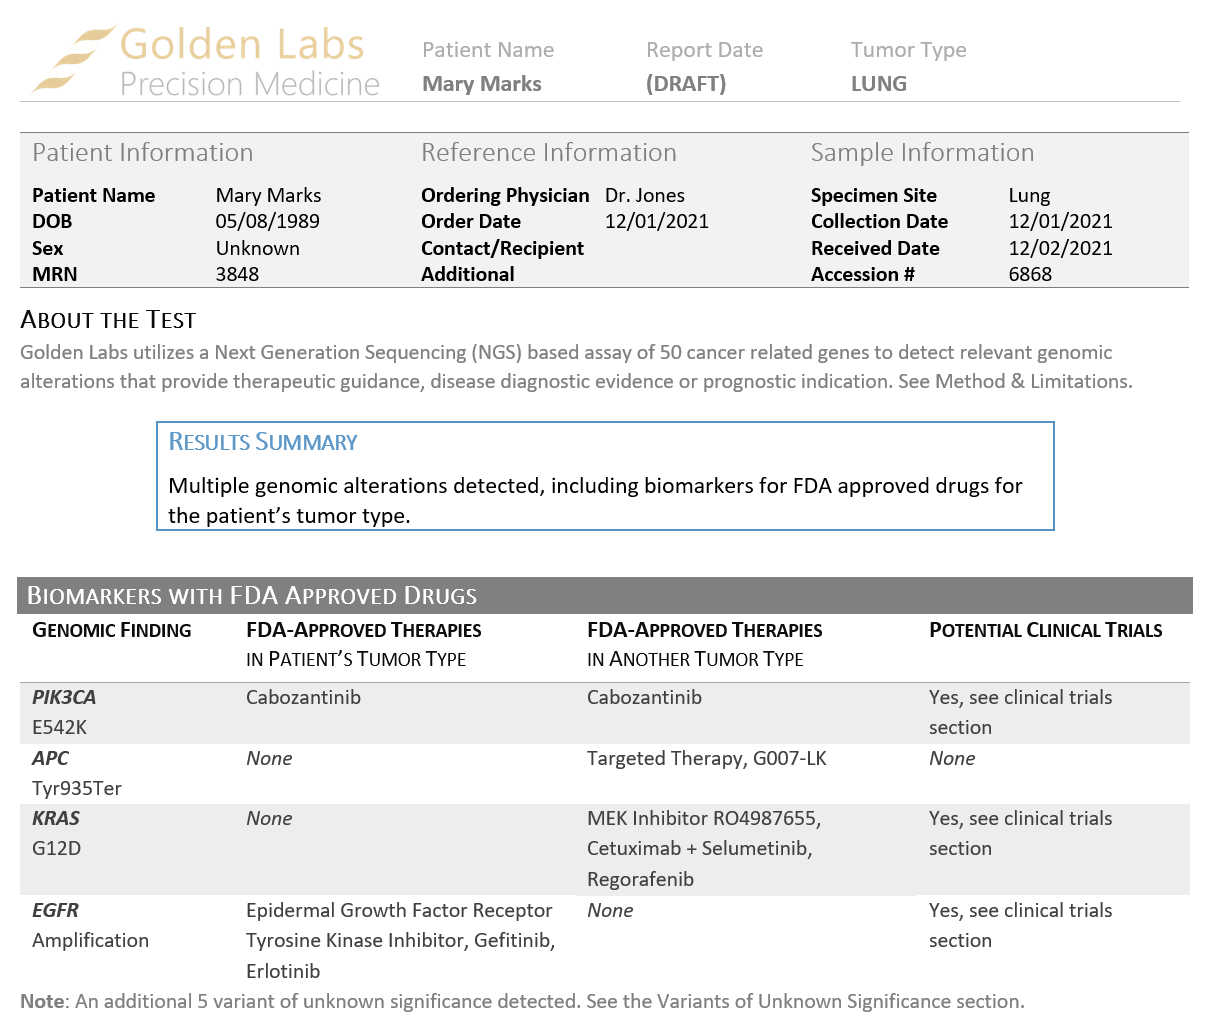Screen dimensions: 1207x1020
Task: Select the Tumor Type LUNG label
Action: [x=878, y=83]
